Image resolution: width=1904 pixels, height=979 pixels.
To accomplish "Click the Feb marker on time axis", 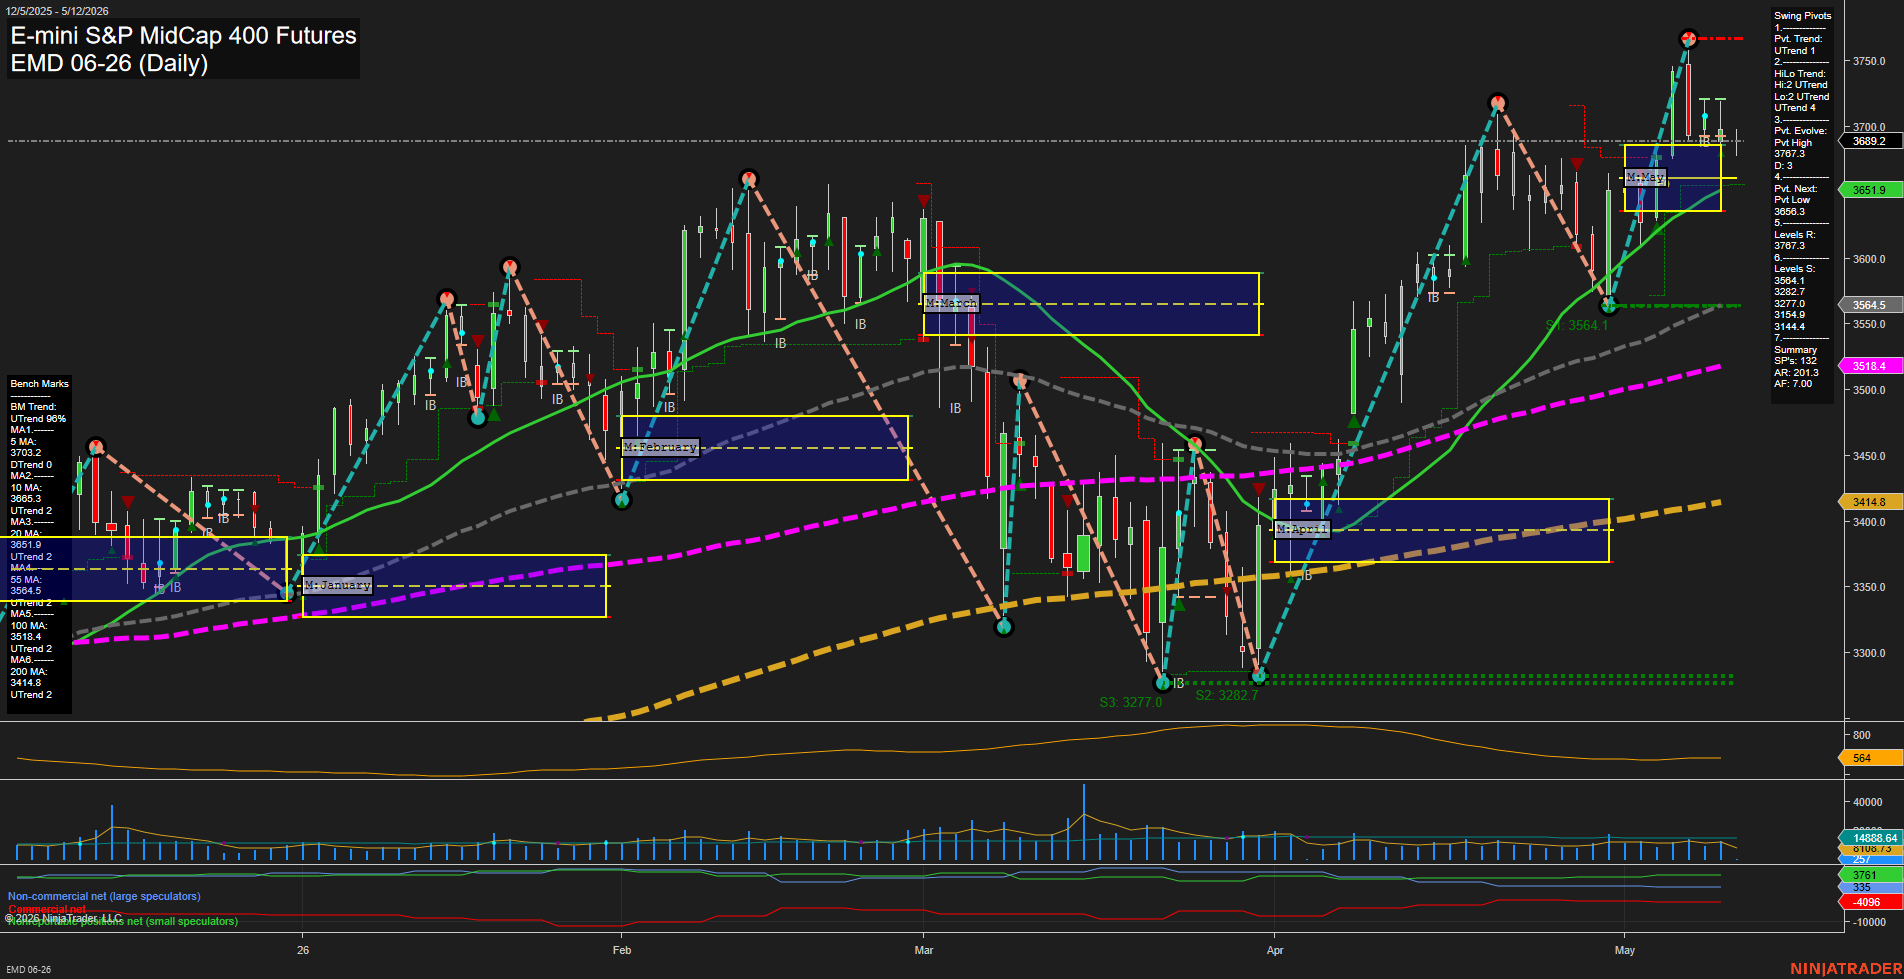I will pos(622,950).
